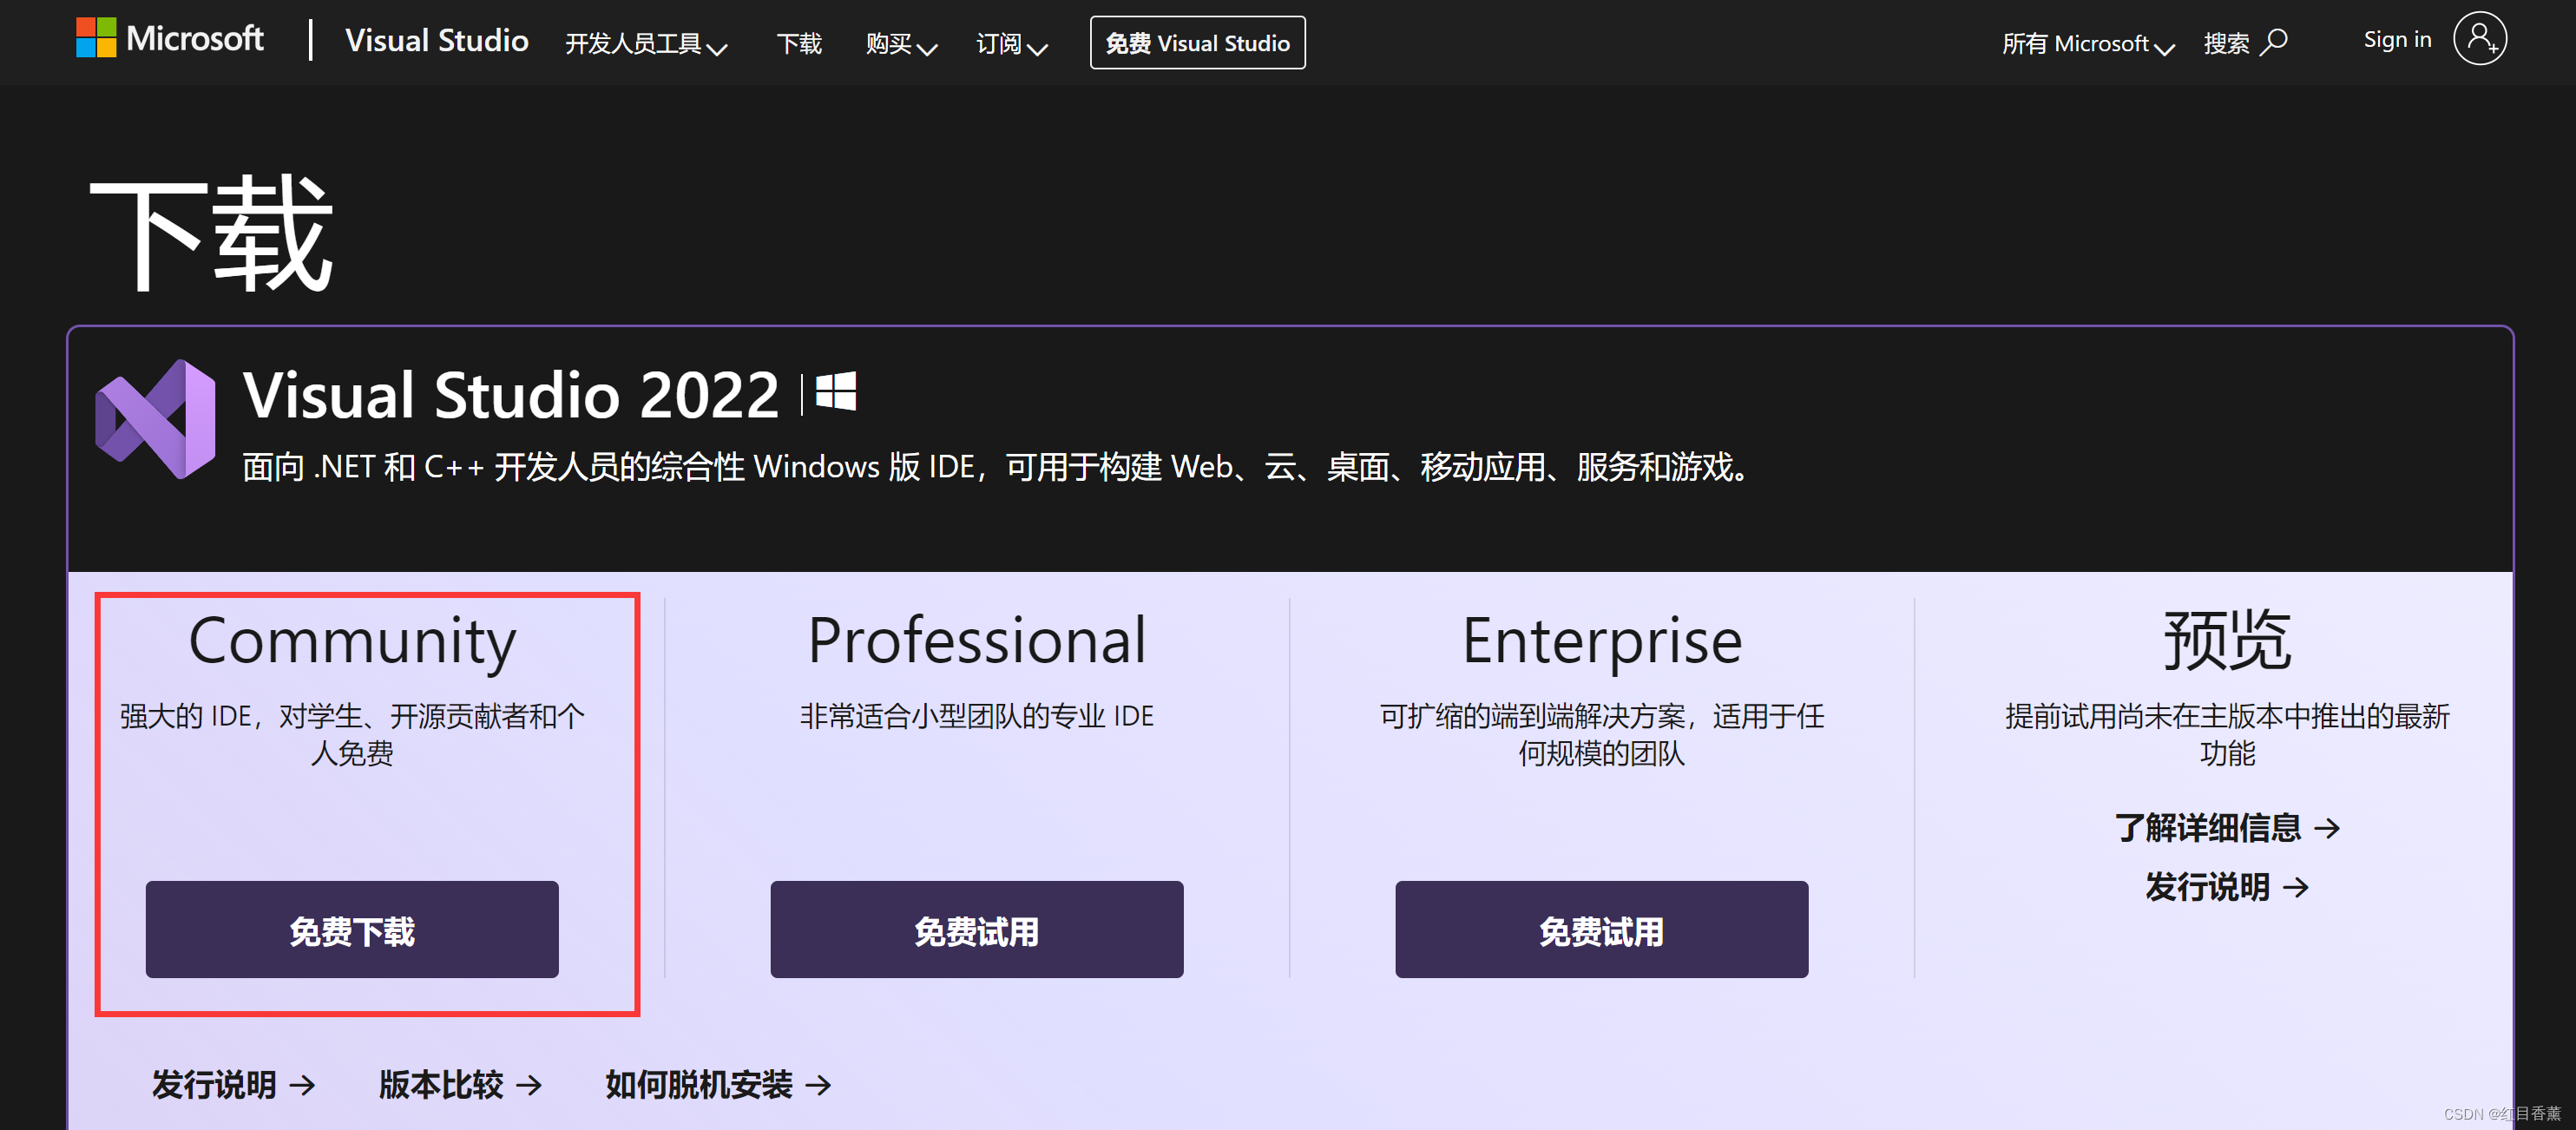This screenshot has height=1130, width=2576.
Task: Click 免费下载 under Community
Action: click(x=351, y=929)
